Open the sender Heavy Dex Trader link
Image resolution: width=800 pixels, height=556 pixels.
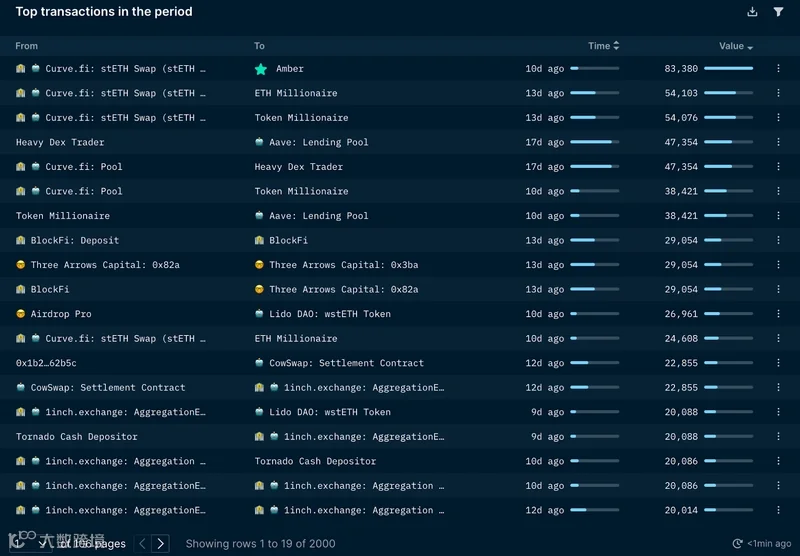[x=60, y=142]
